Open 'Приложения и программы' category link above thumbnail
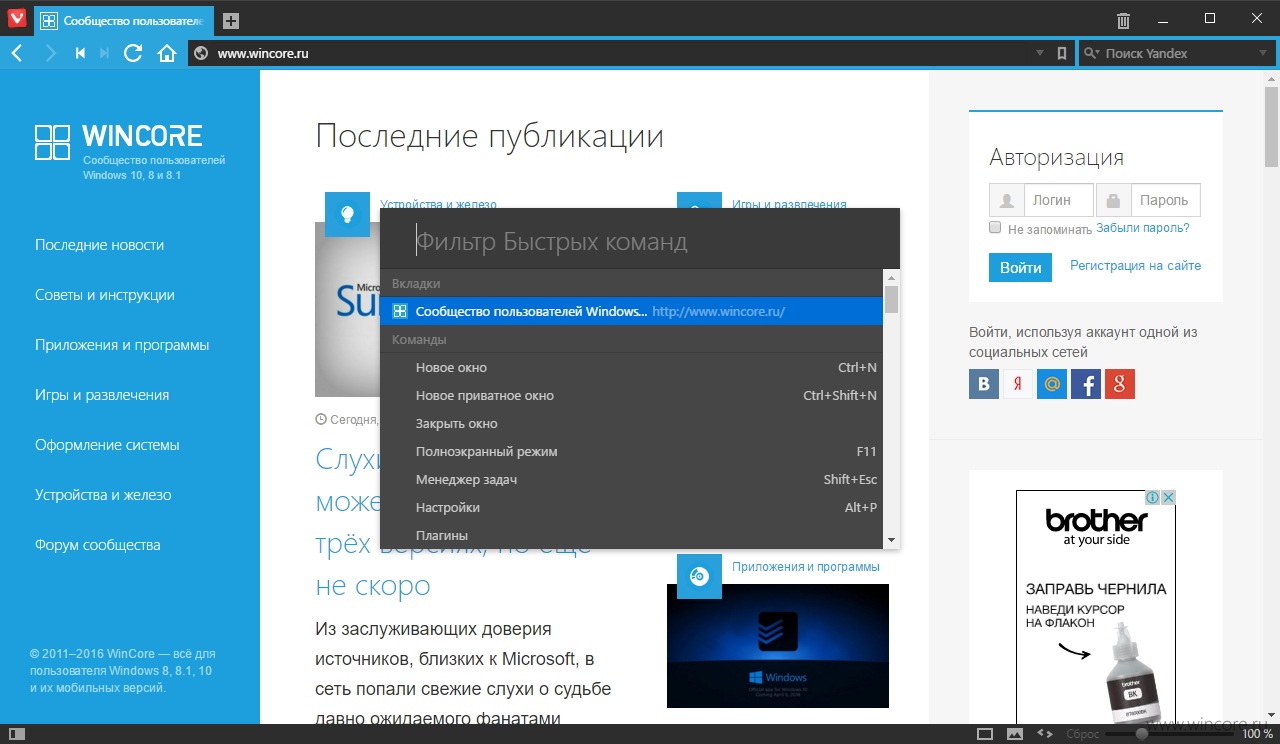The image size is (1280, 744). [806, 567]
